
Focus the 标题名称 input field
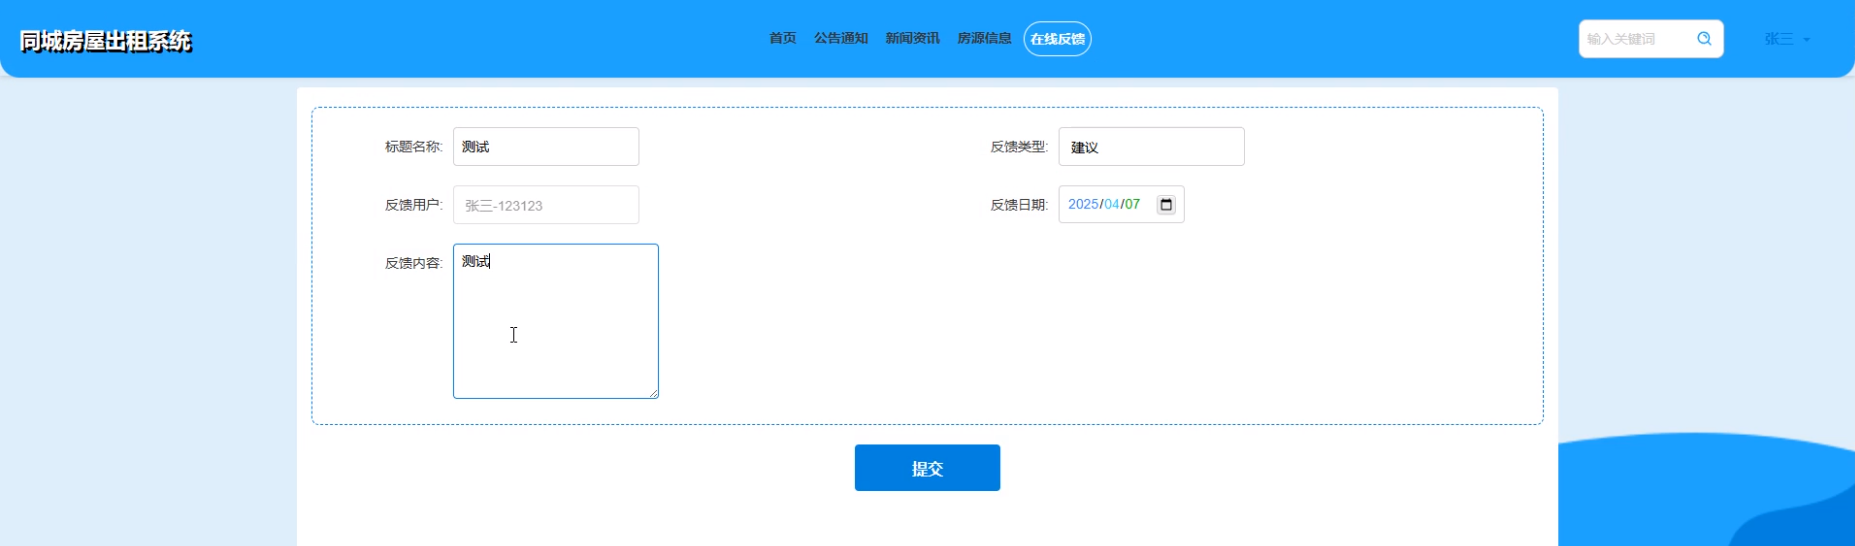pos(546,147)
